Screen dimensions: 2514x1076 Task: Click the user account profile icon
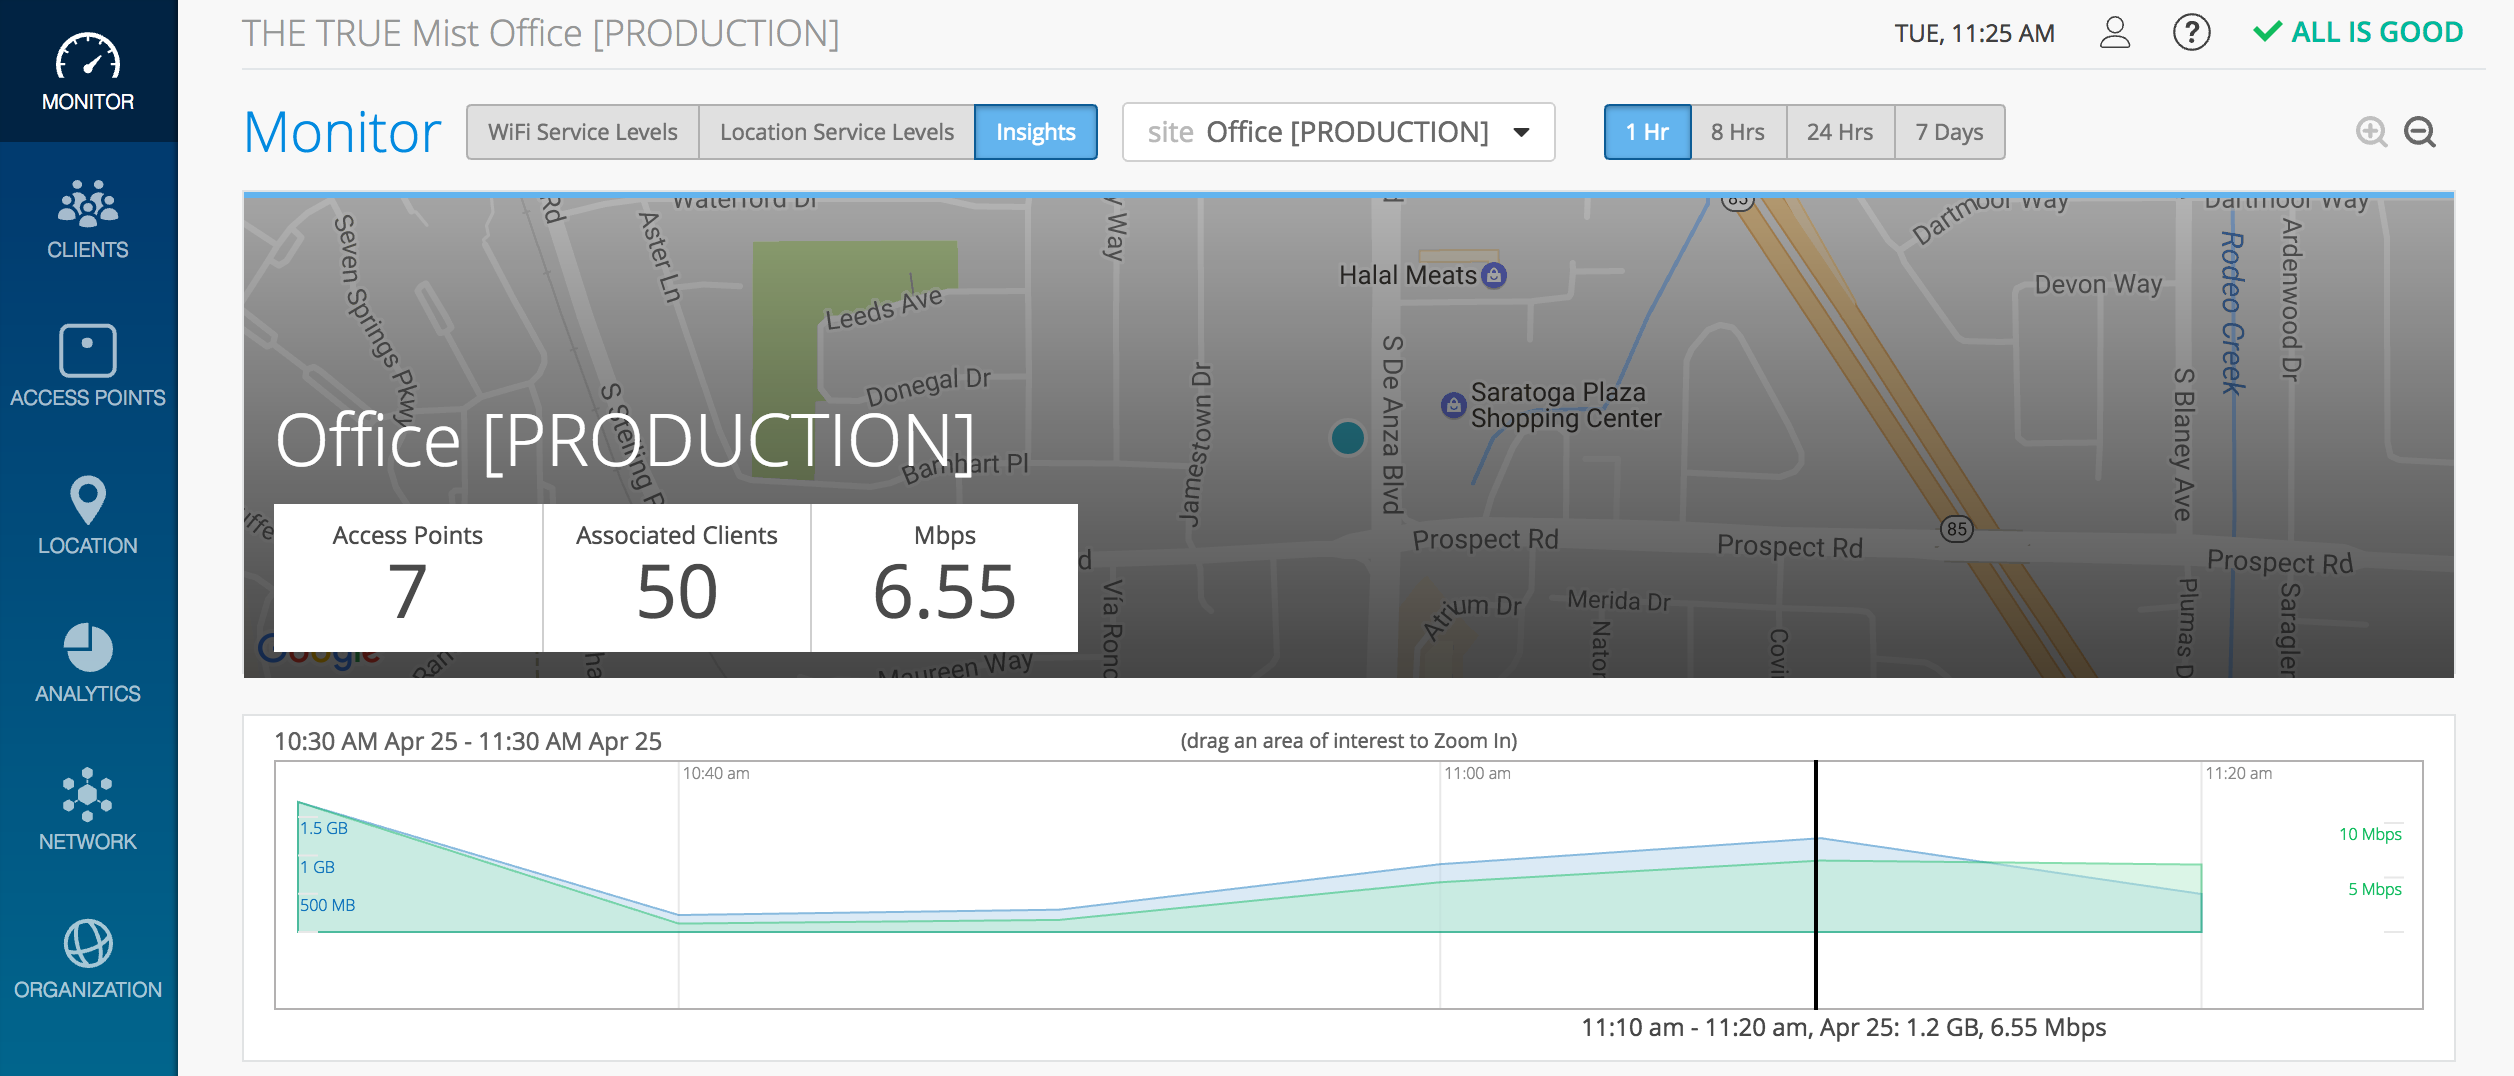[x=2114, y=33]
